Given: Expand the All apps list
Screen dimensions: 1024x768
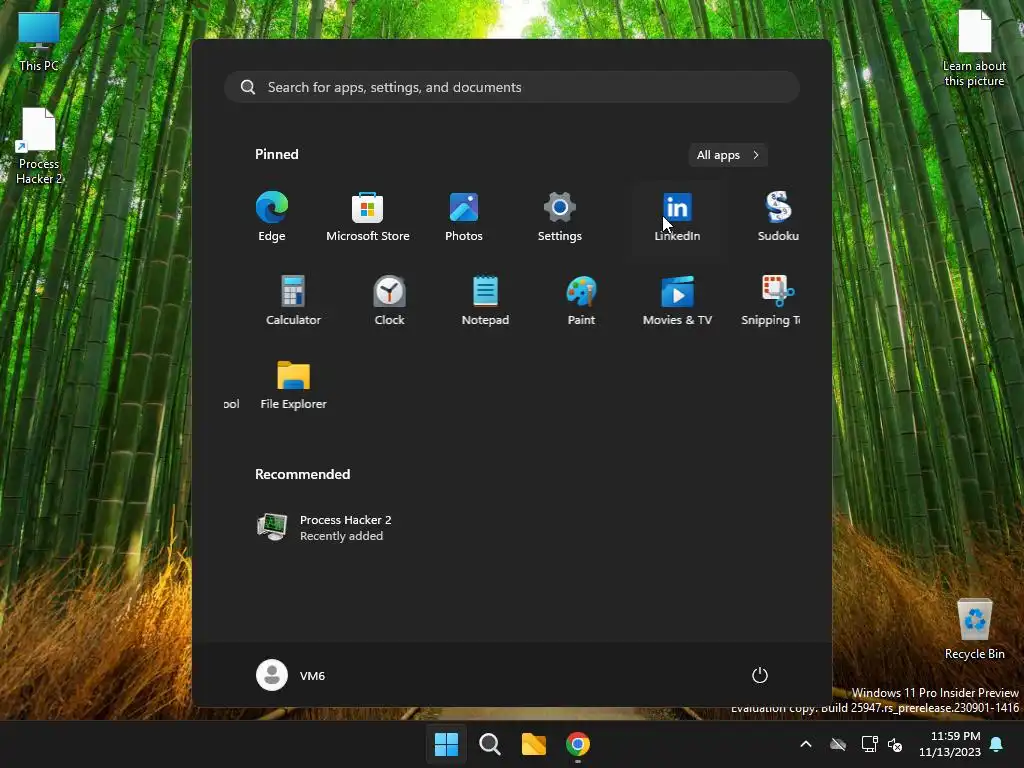Looking at the screenshot, I should pyautogui.click(x=728, y=155).
